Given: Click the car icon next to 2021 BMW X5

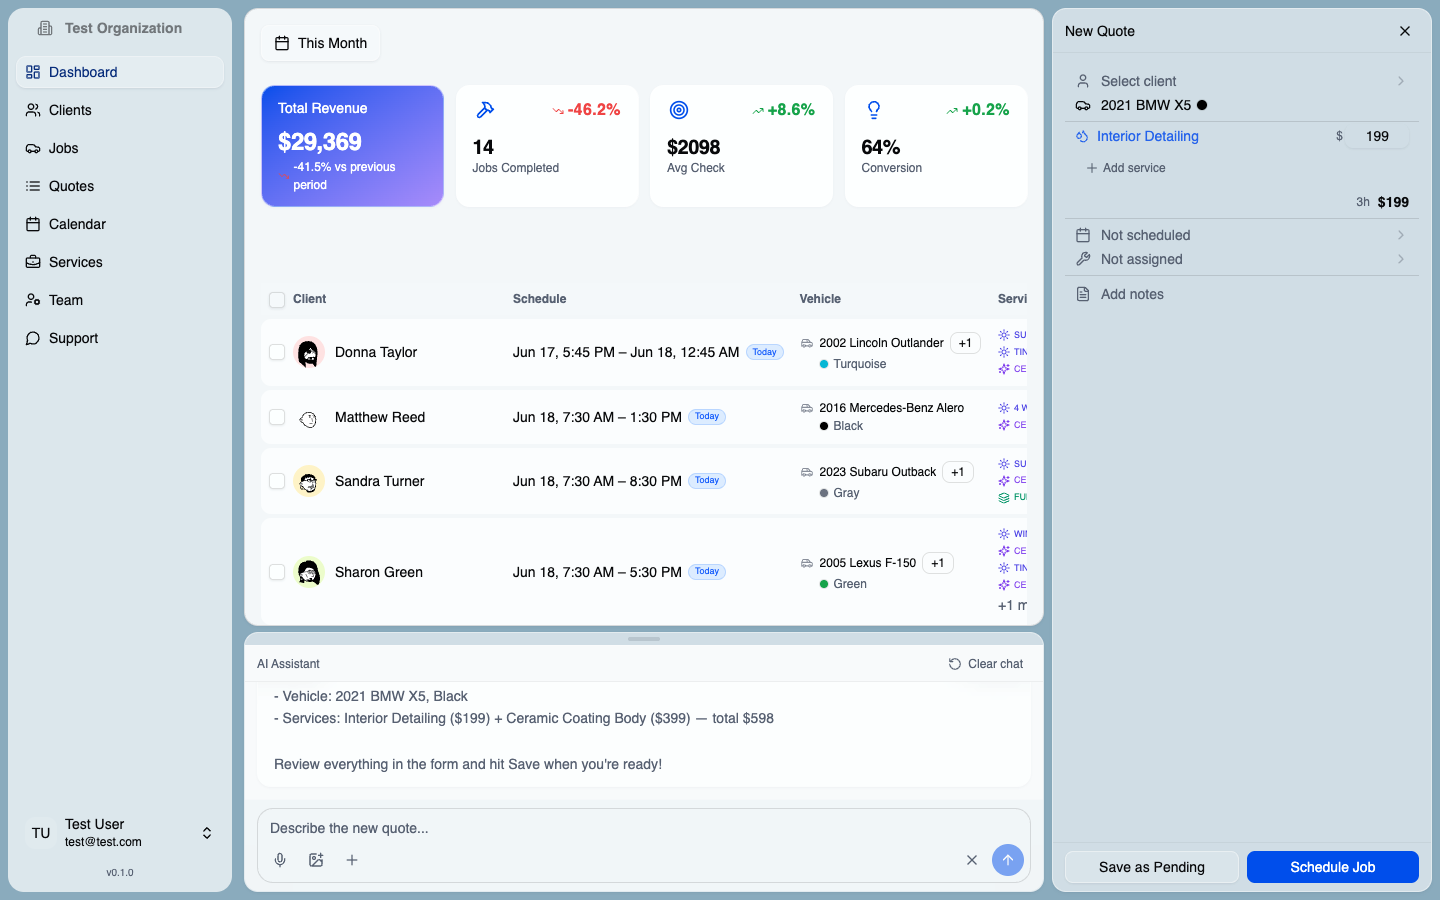Looking at the screenshot, I should click(x=1083, y=105).
